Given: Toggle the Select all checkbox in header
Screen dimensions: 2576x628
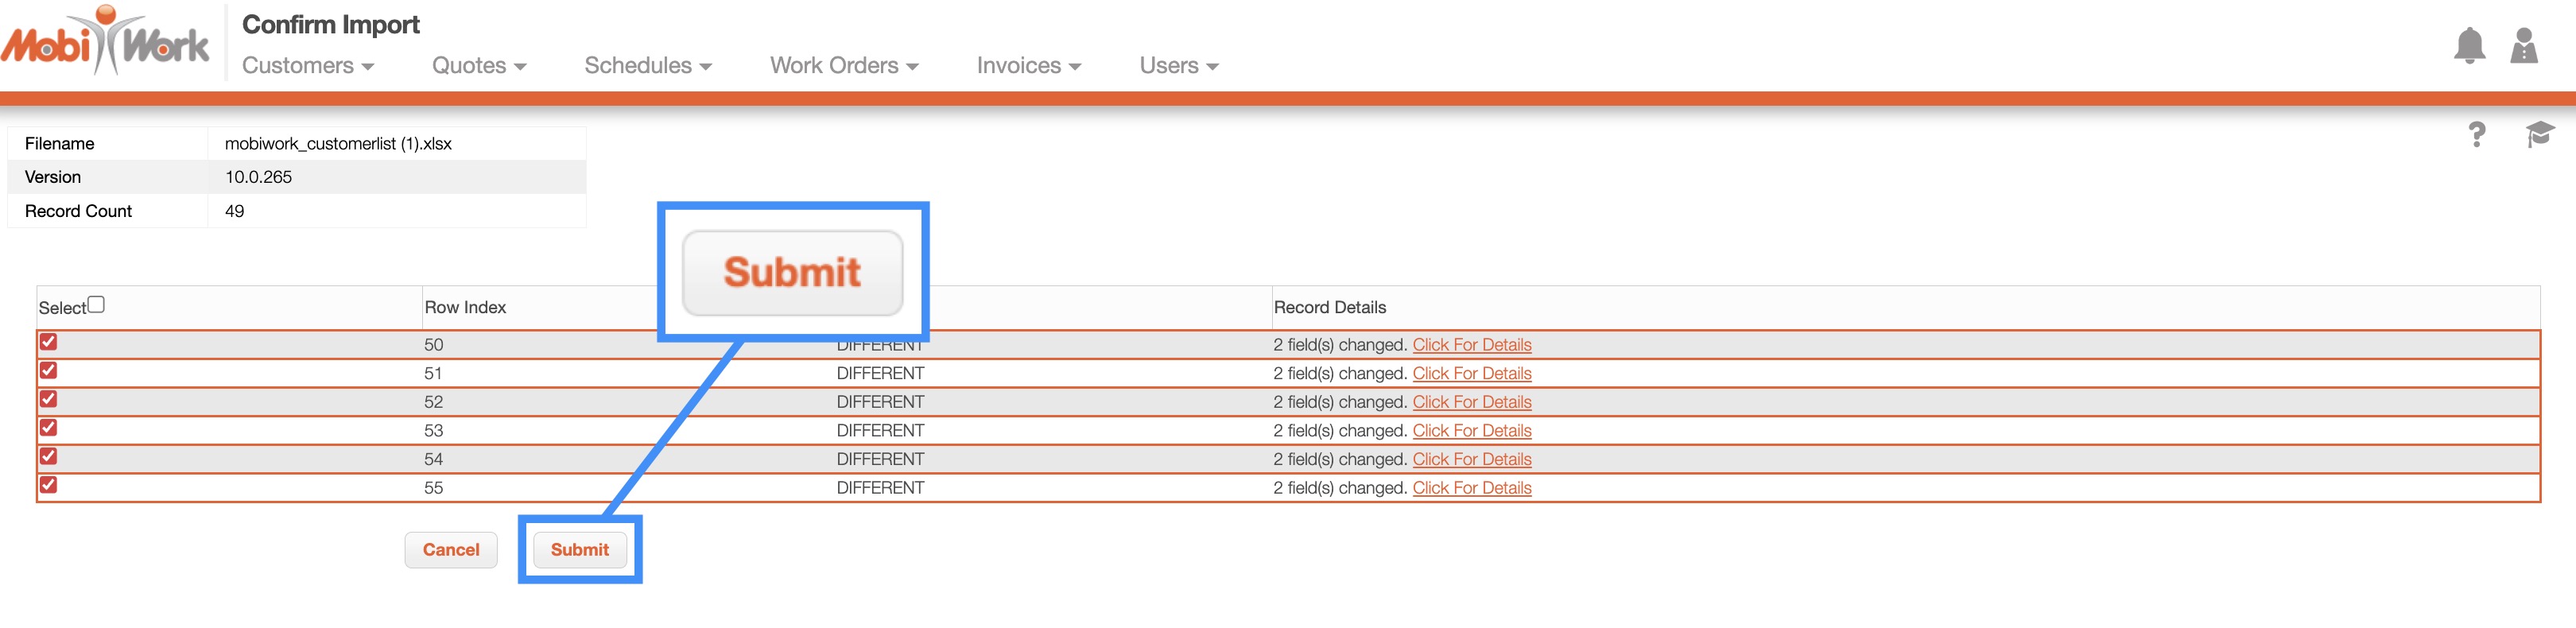Looking at the screenshot, I should [x=96, y=305].
